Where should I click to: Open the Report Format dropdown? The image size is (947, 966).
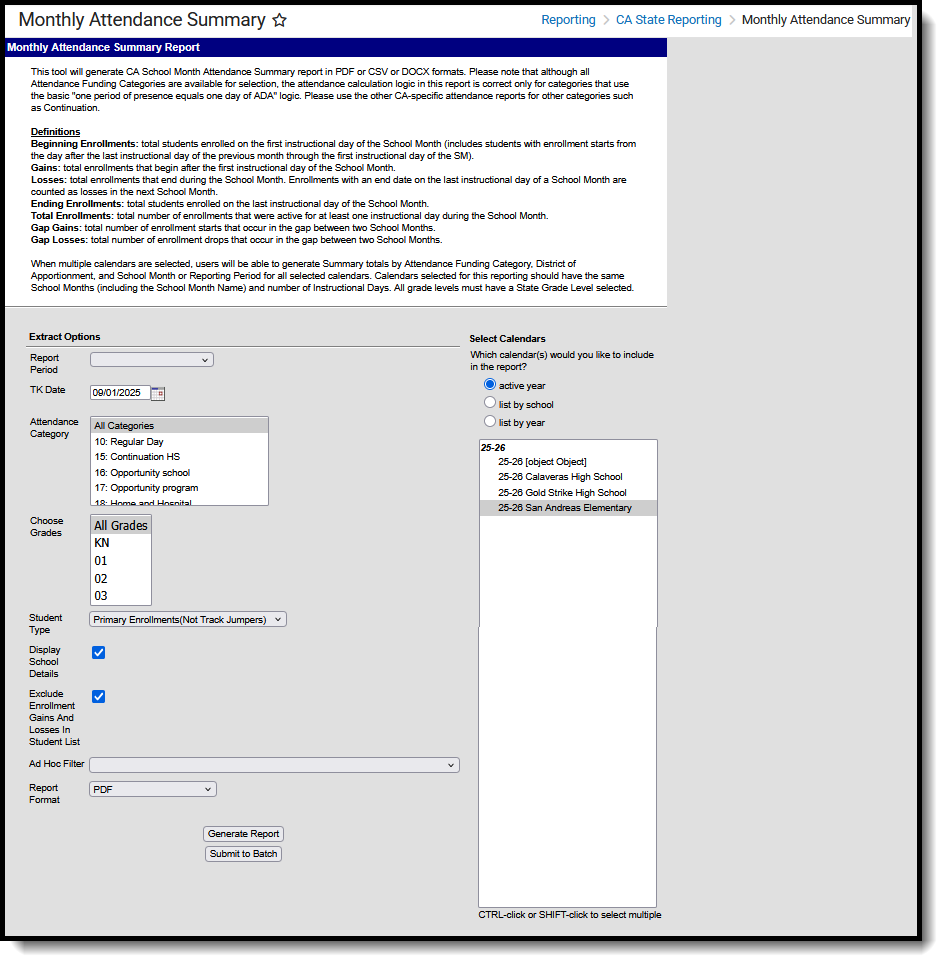151,788
